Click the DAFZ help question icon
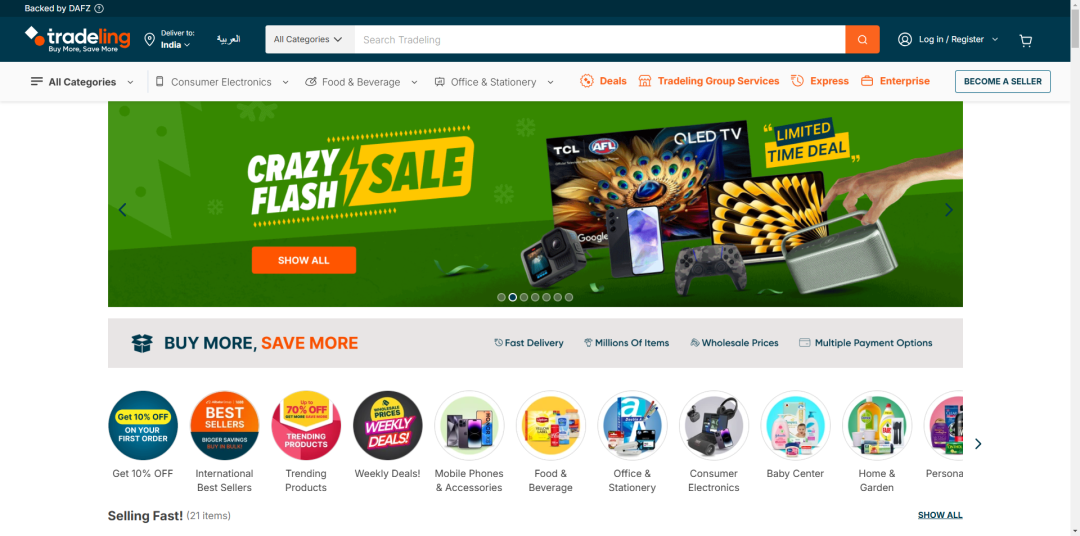1080x536 pixels. 99,8
